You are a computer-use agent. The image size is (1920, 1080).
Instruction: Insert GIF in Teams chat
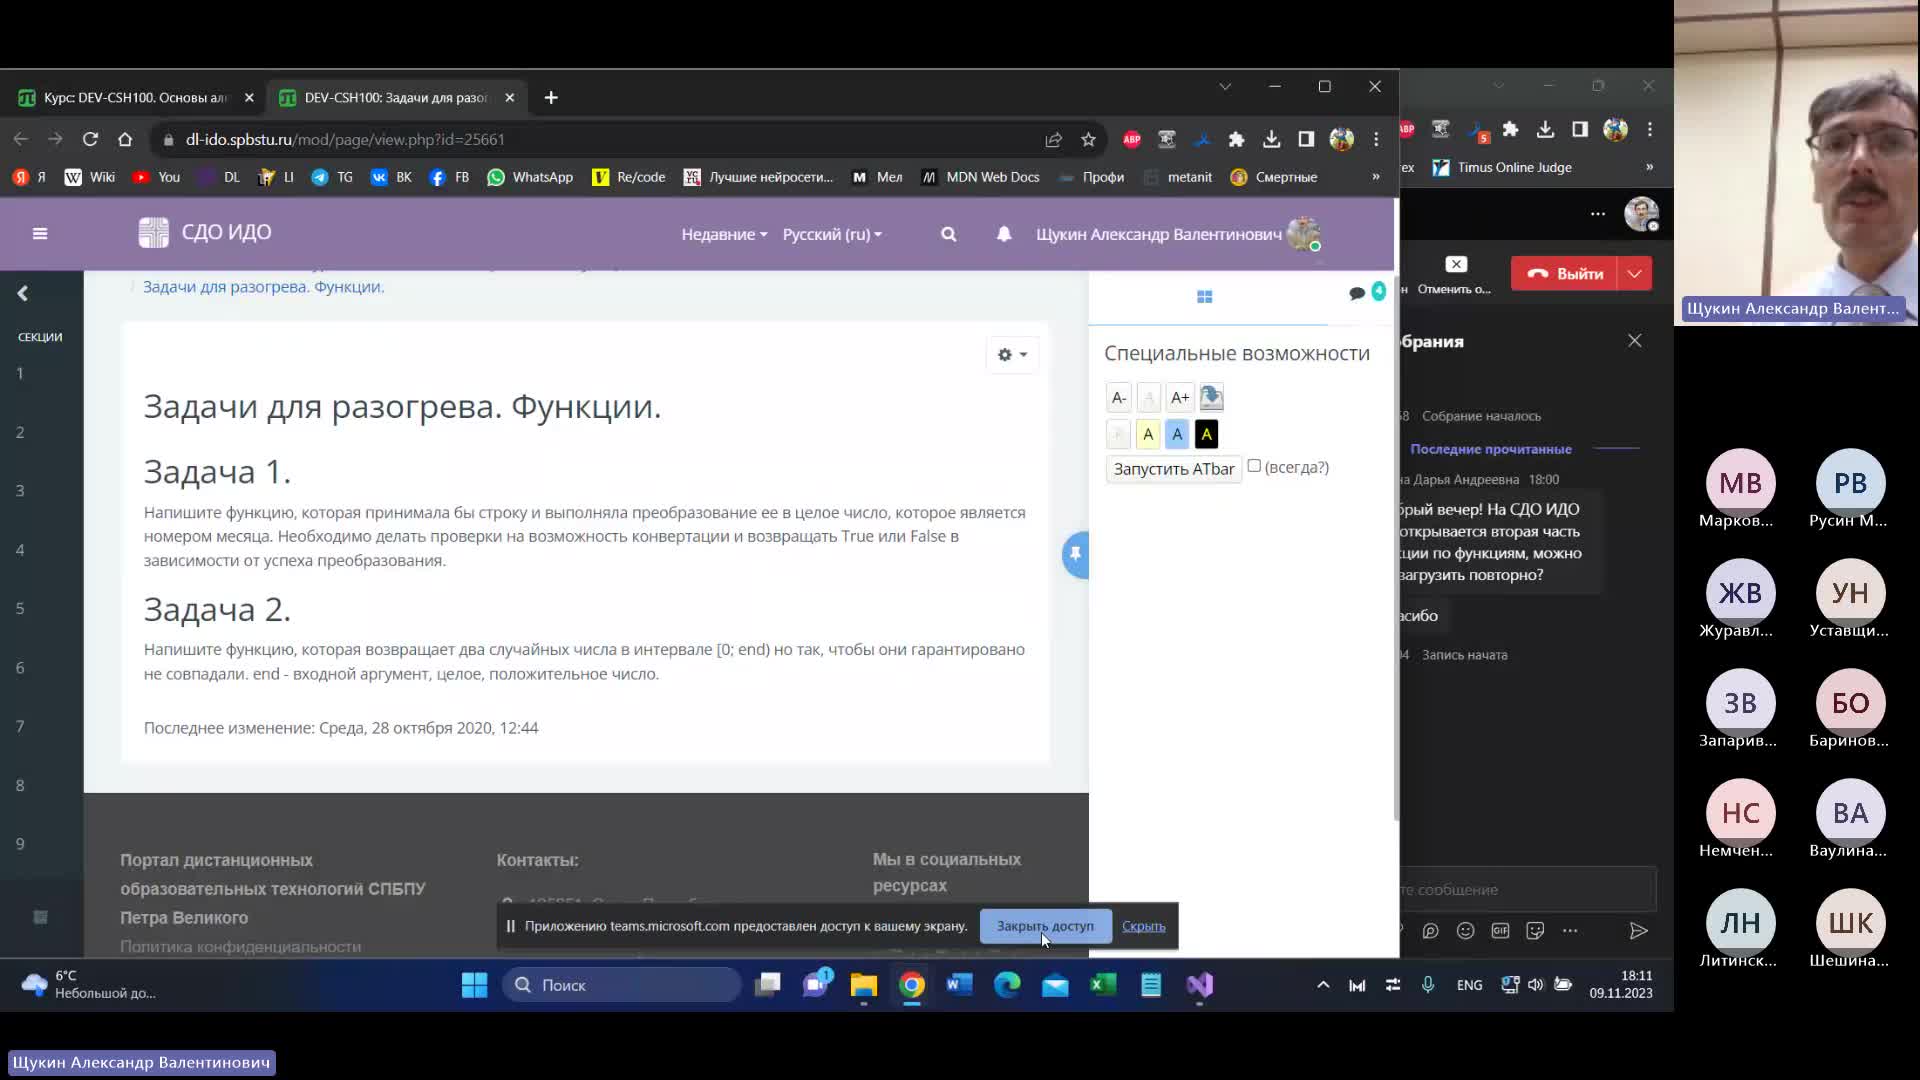tap(1501, 931)
